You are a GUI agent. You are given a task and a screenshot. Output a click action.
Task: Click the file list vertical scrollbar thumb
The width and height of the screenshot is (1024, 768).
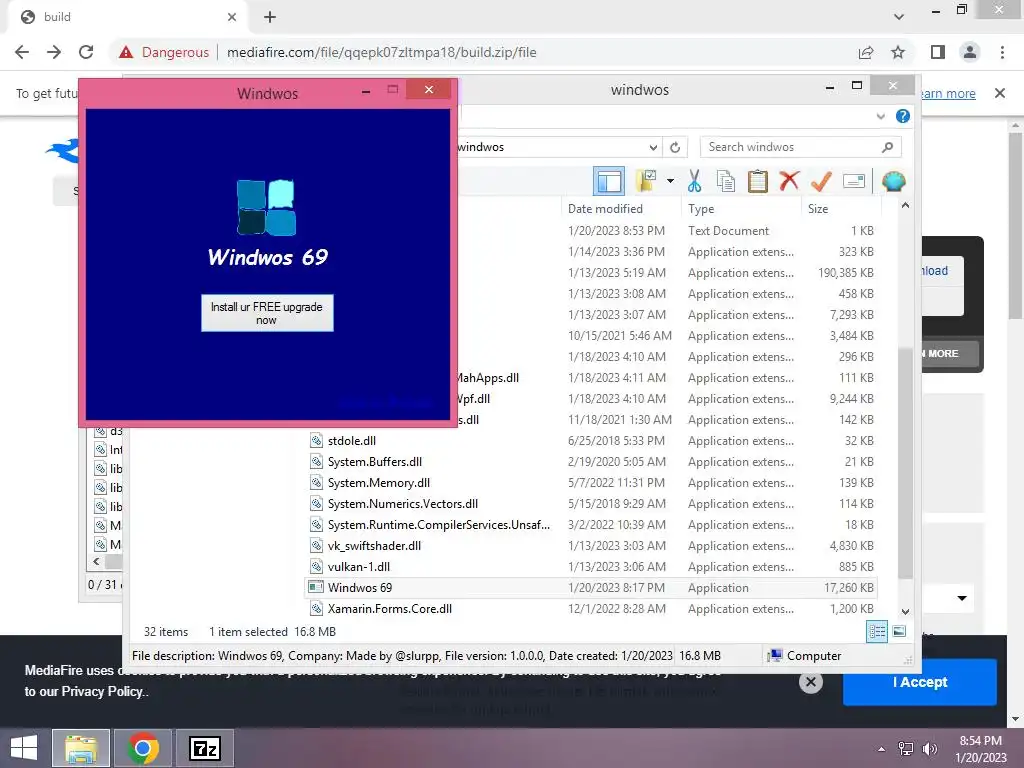coord(905,462)
